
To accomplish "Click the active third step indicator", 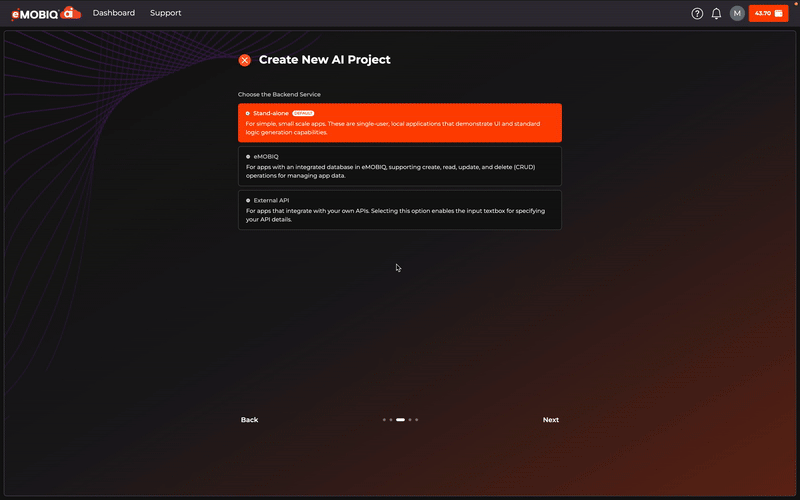I will [401, 419].
